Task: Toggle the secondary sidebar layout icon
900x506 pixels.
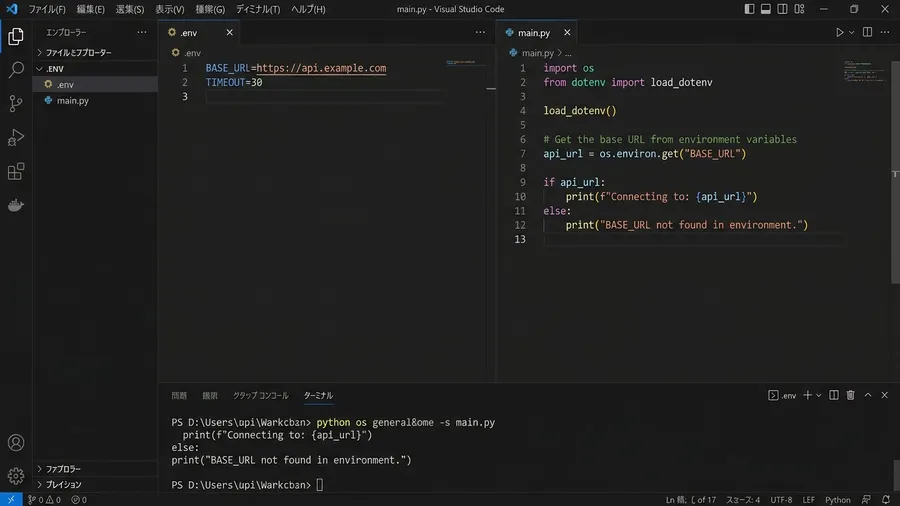Action: click(x=782, y=9)
